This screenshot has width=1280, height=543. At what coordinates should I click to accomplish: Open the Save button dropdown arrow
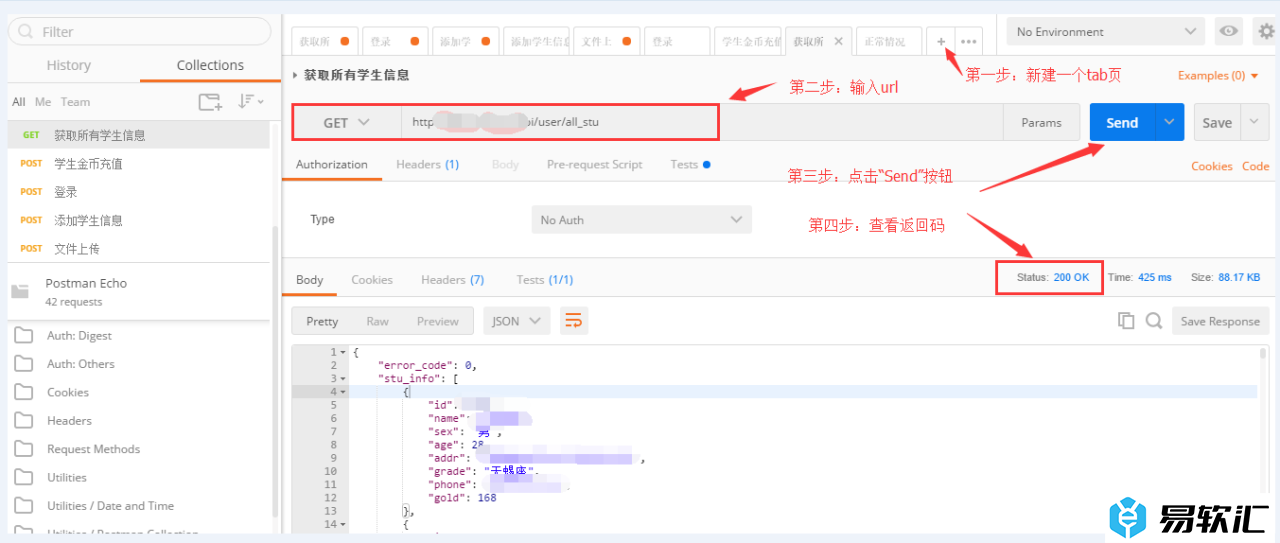click(1255, 122)
